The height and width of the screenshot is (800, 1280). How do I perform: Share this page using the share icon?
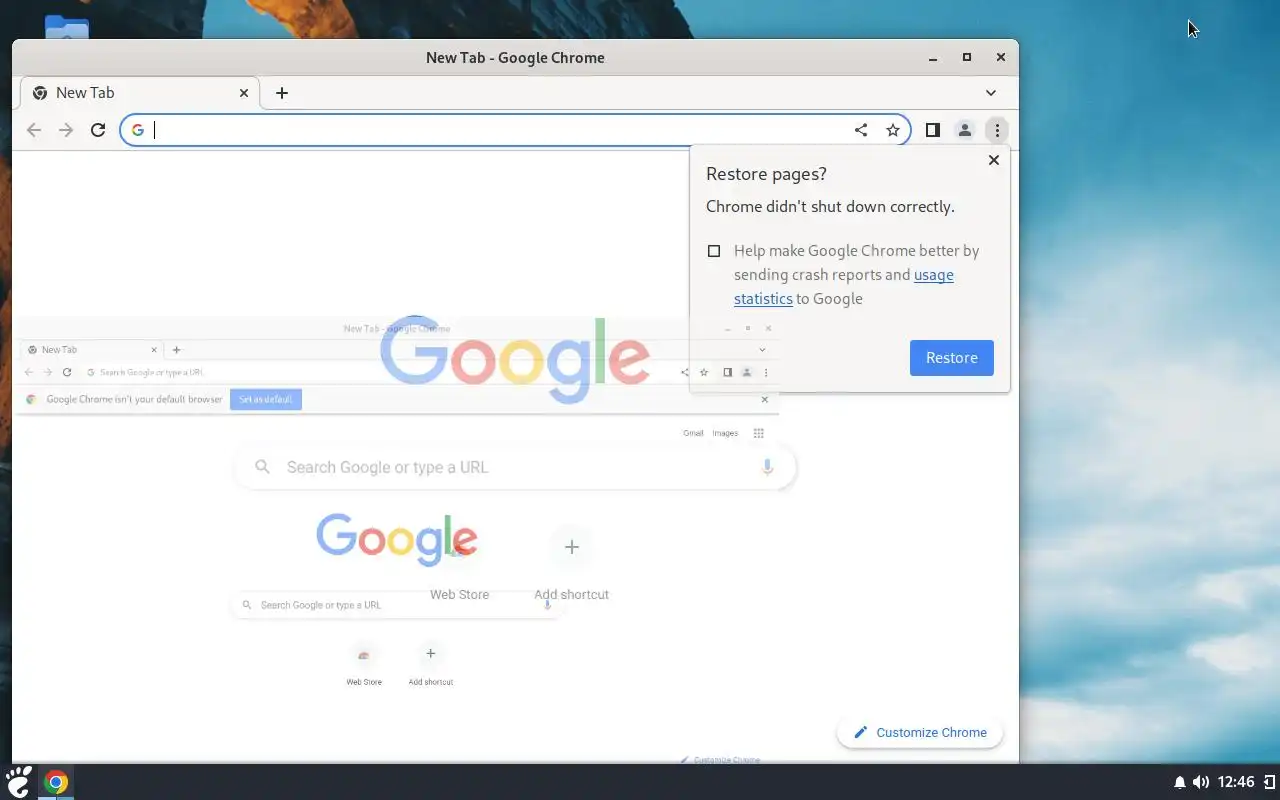point(861,130)
